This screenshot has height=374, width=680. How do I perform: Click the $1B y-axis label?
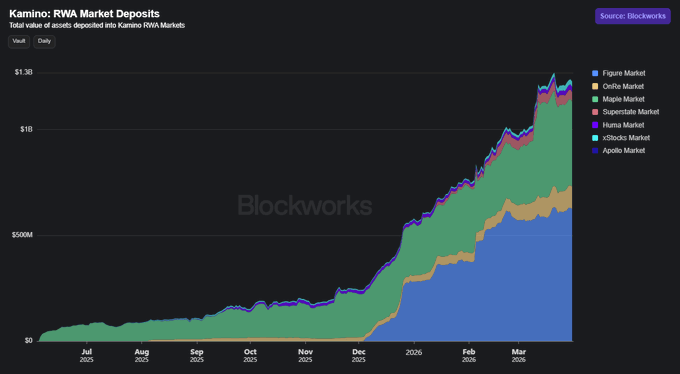tap(26, 129)
